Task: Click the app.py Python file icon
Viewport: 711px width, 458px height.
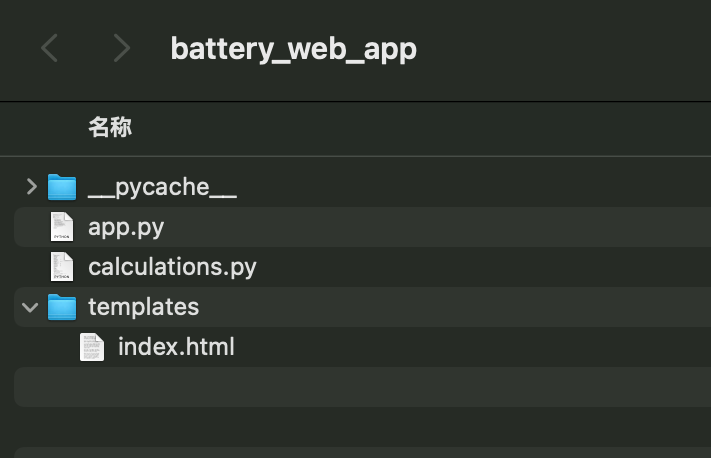Action: [62, 227]
